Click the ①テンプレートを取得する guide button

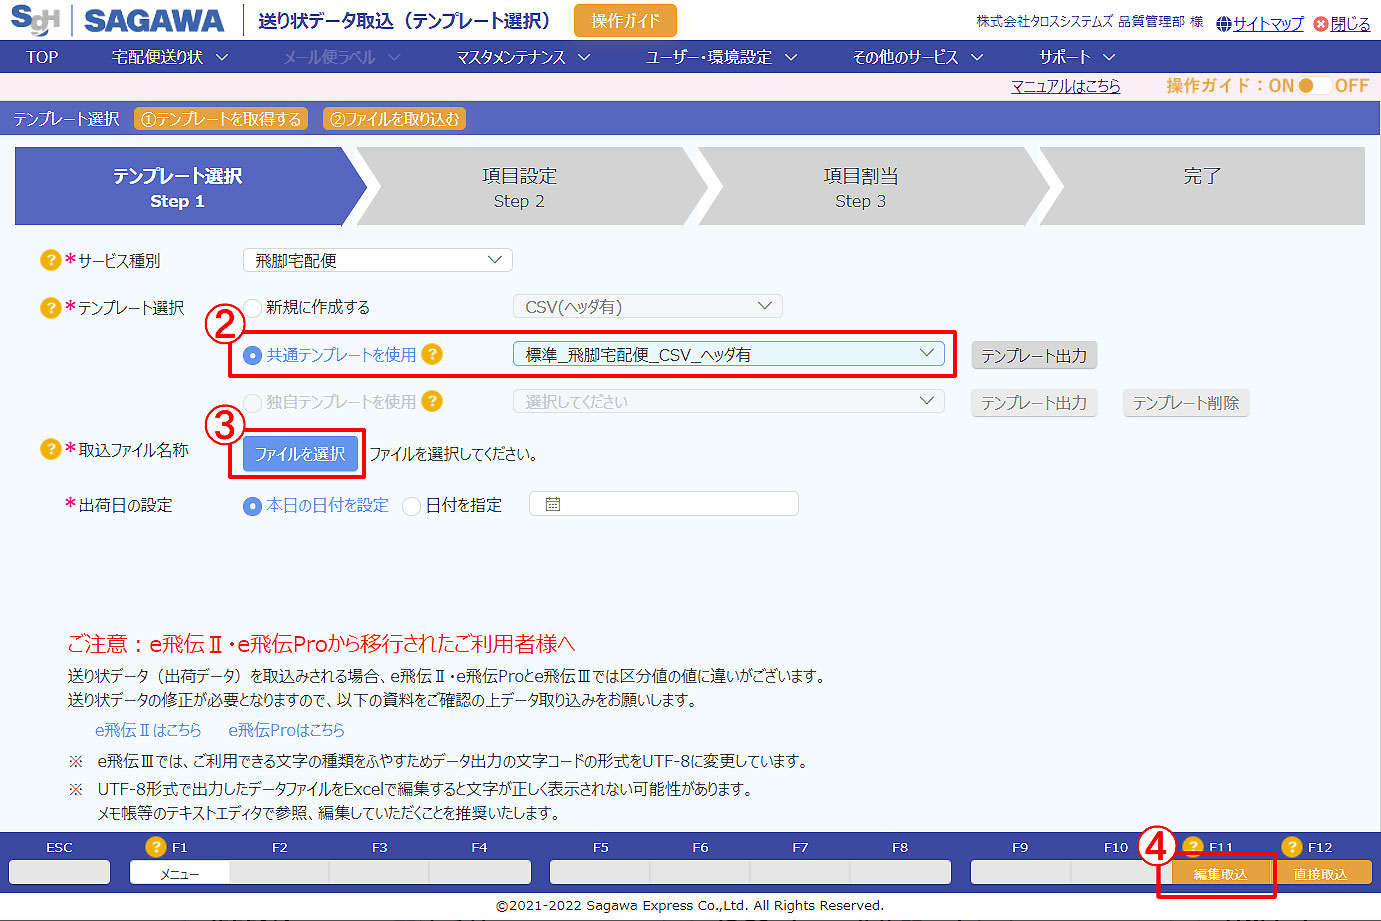coord(221,119)
